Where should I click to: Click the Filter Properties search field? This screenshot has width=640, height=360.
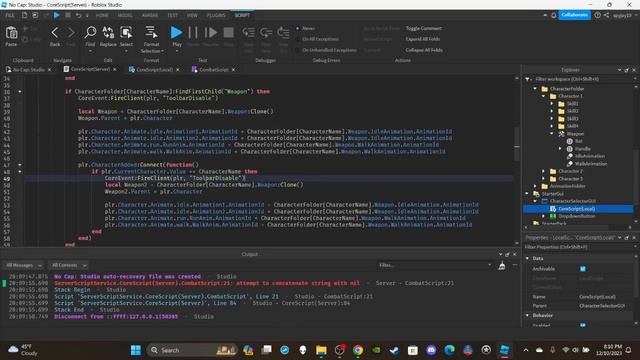pyautogui.click(x=579, y=247)
